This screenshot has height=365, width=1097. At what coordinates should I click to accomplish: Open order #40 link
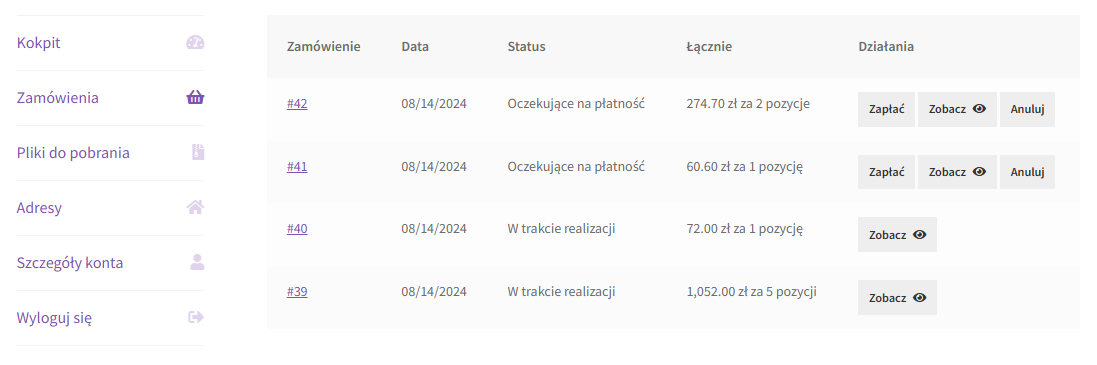coord(297,229)
